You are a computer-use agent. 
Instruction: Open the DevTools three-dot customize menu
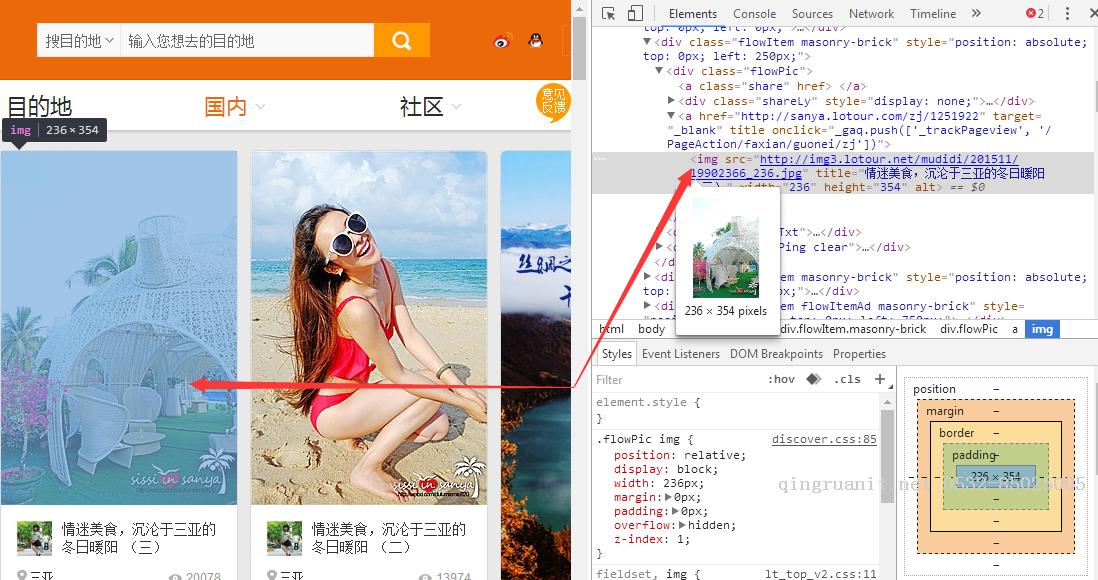pyautogui.click(x=1066, y=13)
